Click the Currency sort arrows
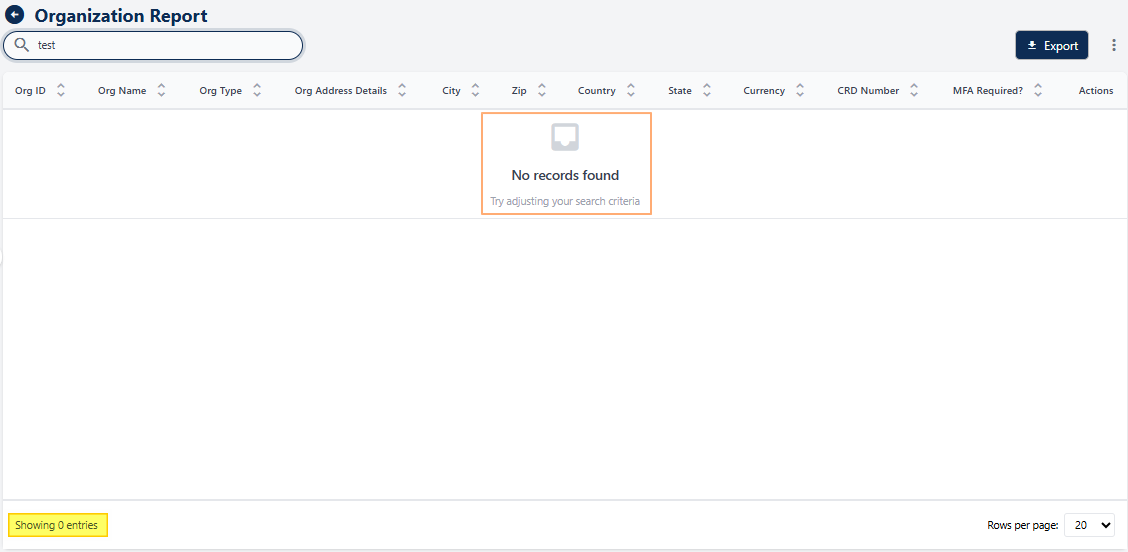 coord(800,90)
